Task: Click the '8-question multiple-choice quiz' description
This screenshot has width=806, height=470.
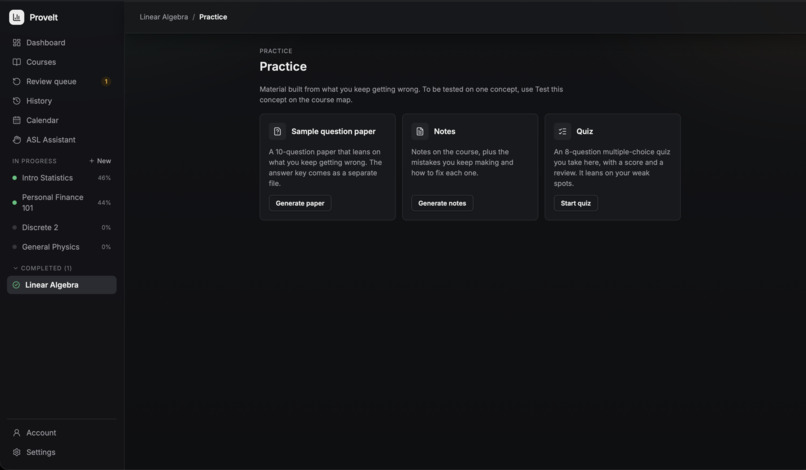Action: click(x=612, y=168)
